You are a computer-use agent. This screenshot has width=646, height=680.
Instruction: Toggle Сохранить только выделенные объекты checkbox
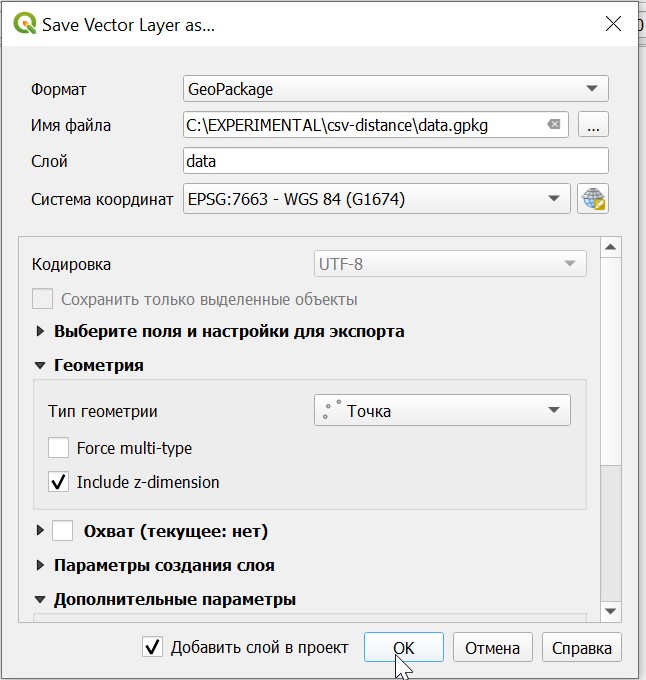(x=42, y=299)
